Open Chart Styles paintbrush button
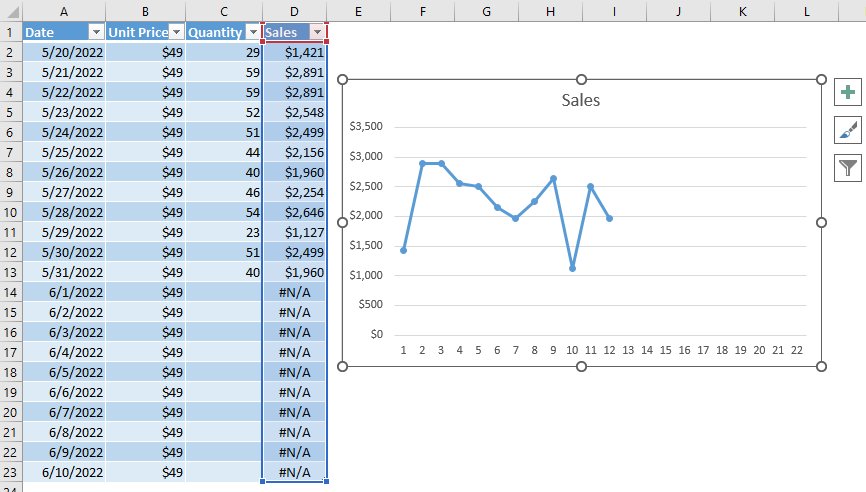866x492 pixels. (848, 130)
